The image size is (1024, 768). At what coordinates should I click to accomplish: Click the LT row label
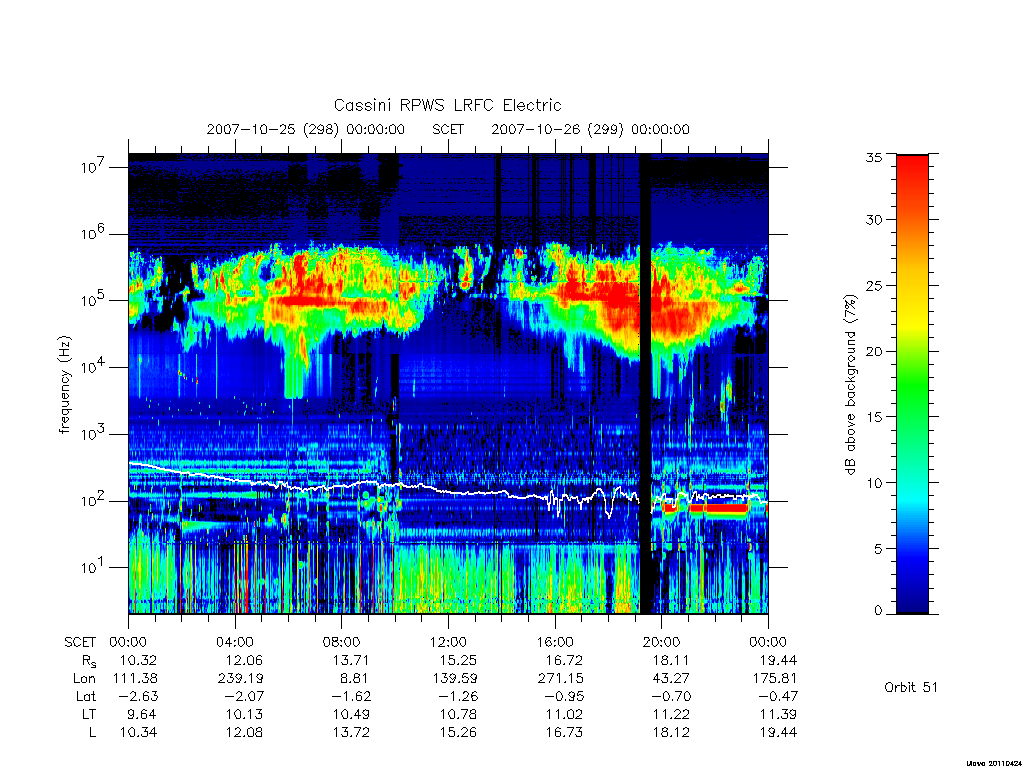[x=89, y=714]
